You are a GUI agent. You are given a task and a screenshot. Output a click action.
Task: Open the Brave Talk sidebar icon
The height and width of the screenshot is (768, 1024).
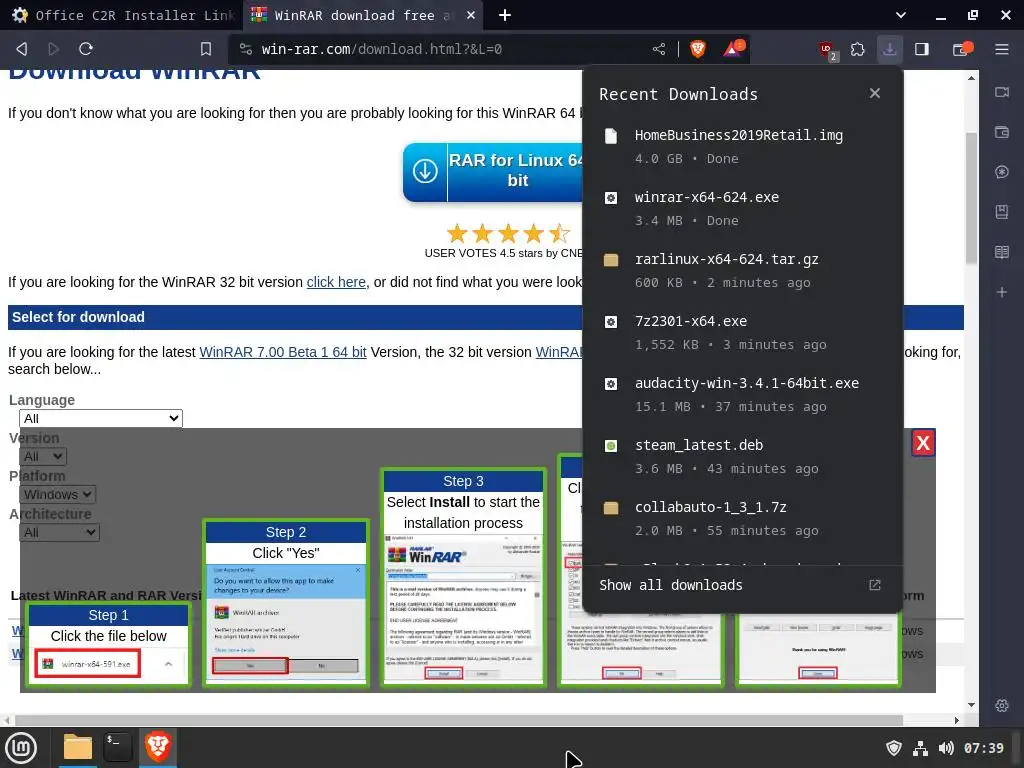(1002, 92)
